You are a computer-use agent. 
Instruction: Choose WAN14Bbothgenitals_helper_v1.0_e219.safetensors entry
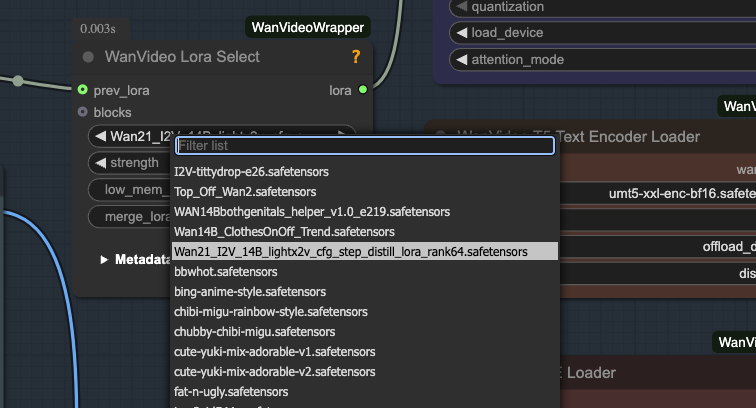365,212
